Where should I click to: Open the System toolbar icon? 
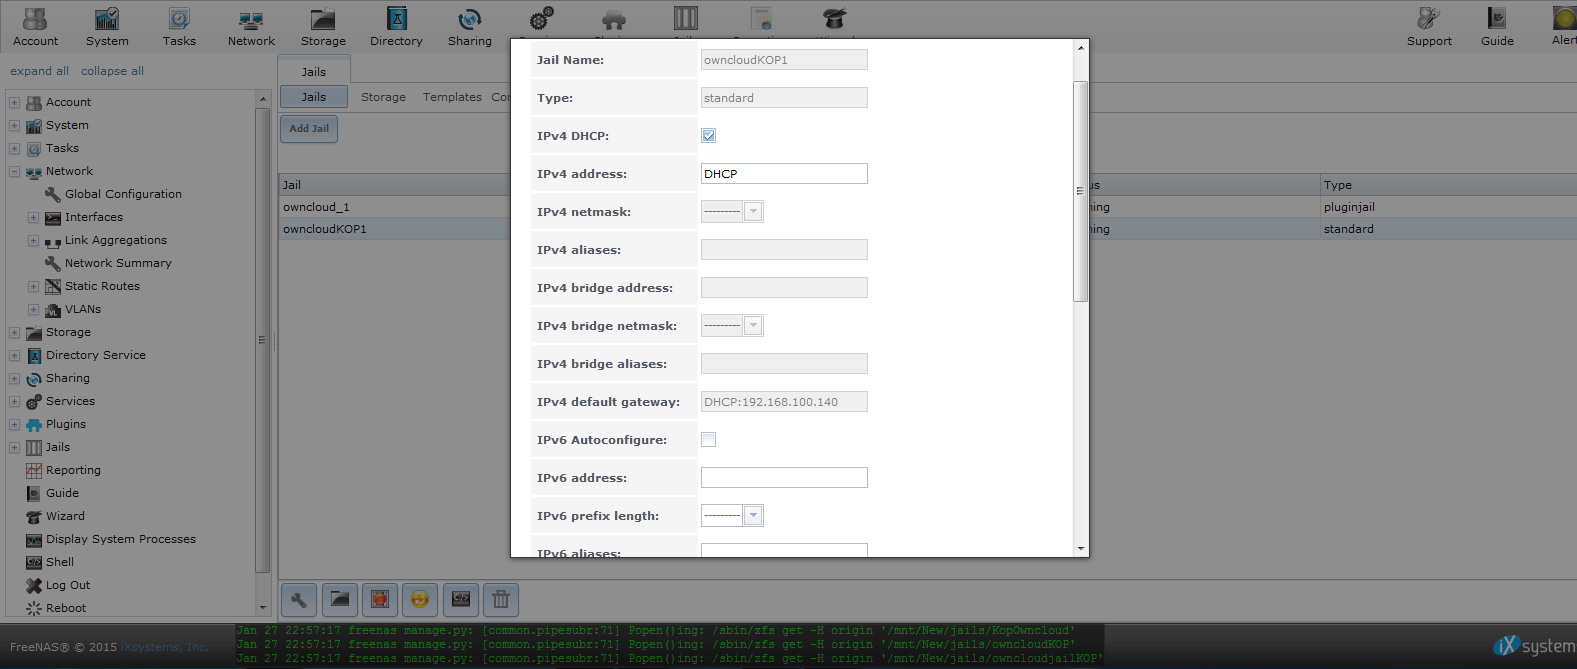pos(107,27)
